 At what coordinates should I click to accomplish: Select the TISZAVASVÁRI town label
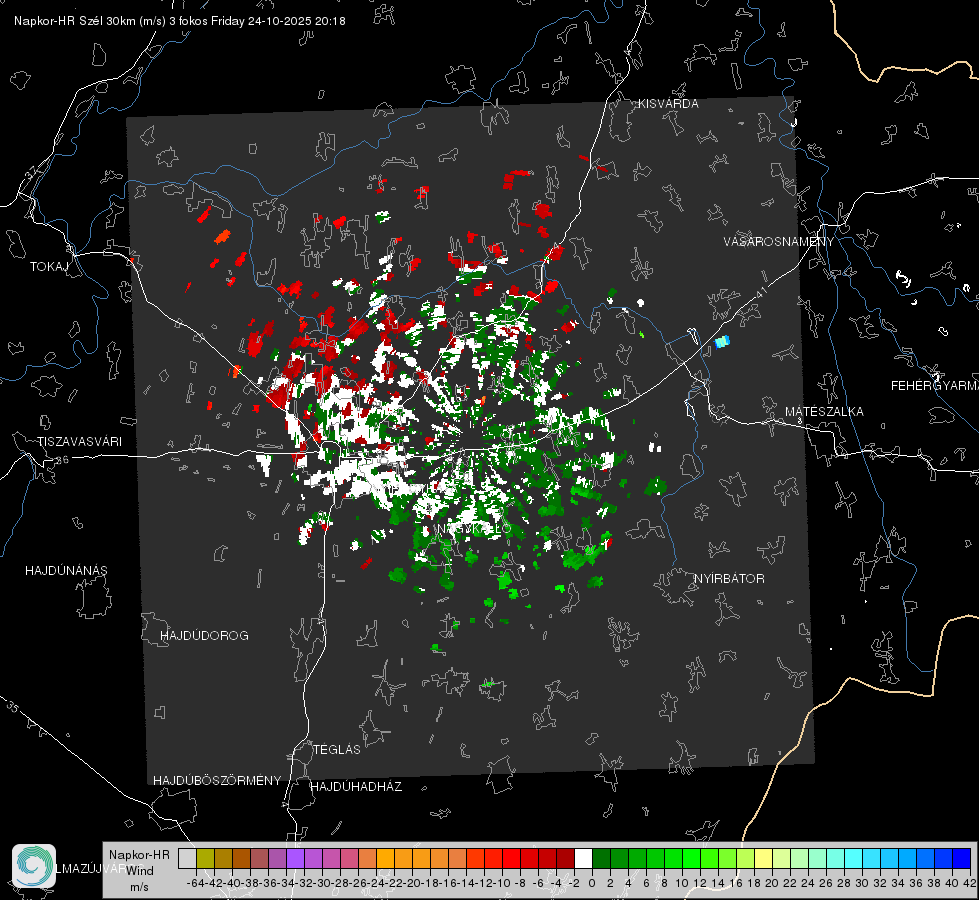click(79, 442)
